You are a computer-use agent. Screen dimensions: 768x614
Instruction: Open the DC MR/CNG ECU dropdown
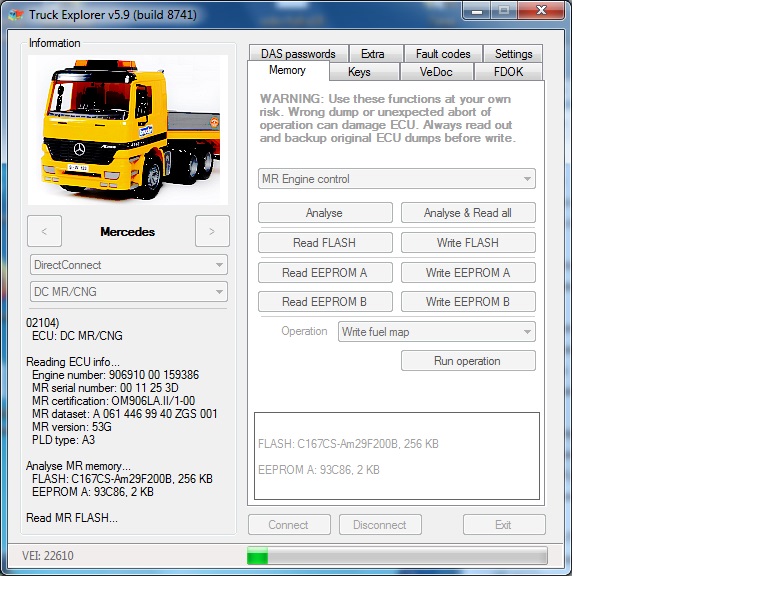(129, 292)
